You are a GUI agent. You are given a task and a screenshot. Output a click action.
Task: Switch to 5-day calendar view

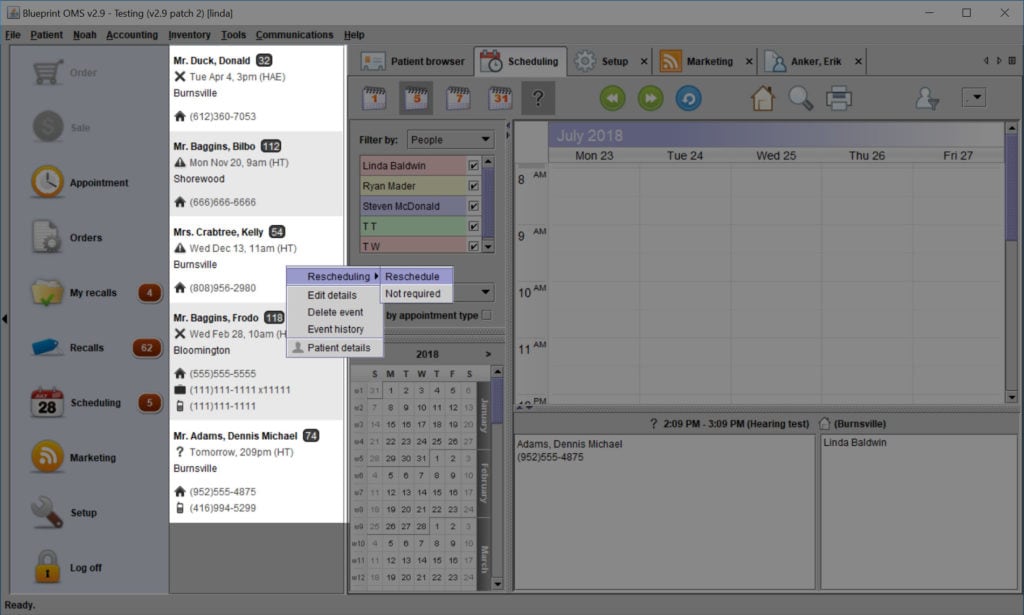[x=416, y=98]
